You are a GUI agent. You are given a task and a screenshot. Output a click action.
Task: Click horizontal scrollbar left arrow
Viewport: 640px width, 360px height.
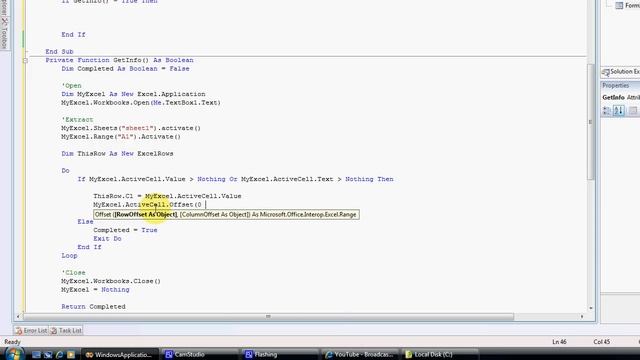point(18,316)
